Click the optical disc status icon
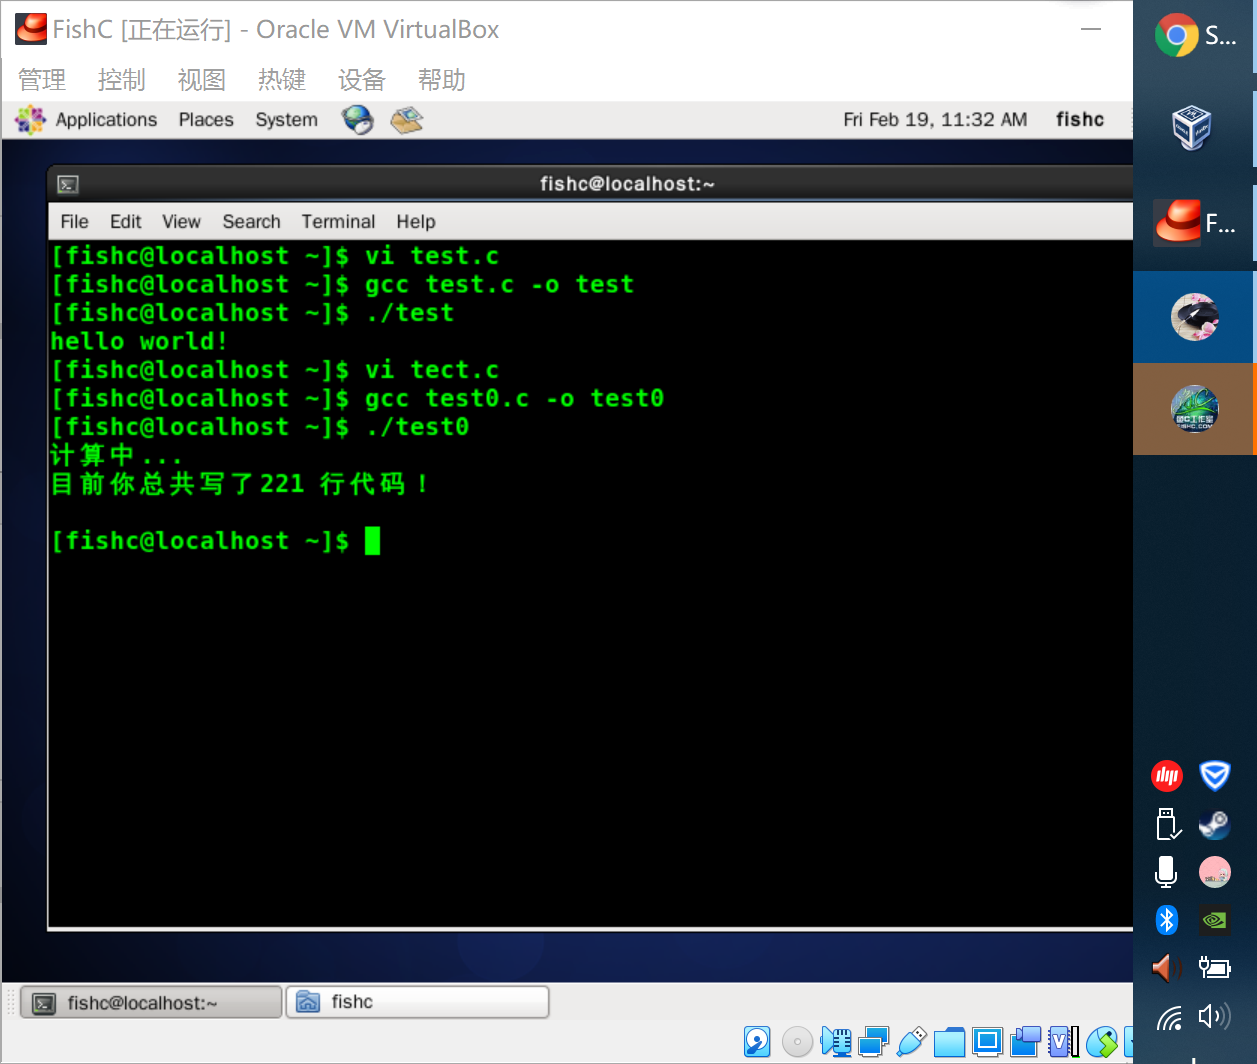The image size is (1257, 1064). point(797,1042)
